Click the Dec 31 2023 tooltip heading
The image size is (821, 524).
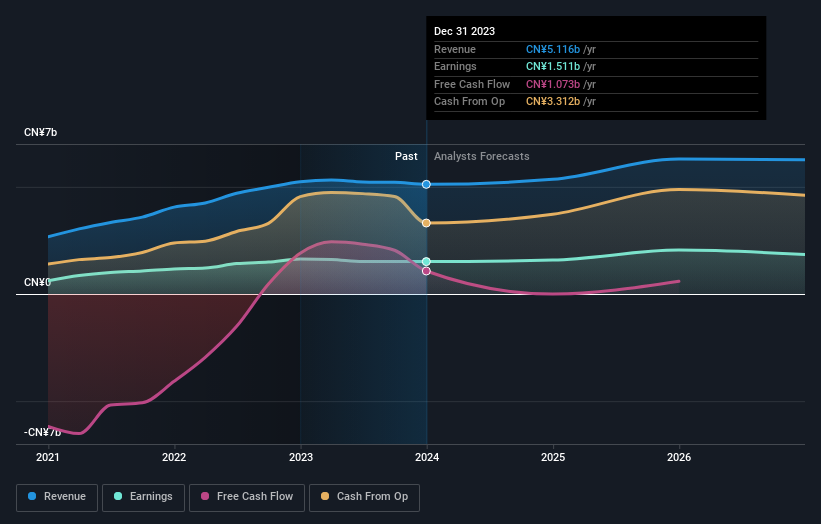coord(464,31)
